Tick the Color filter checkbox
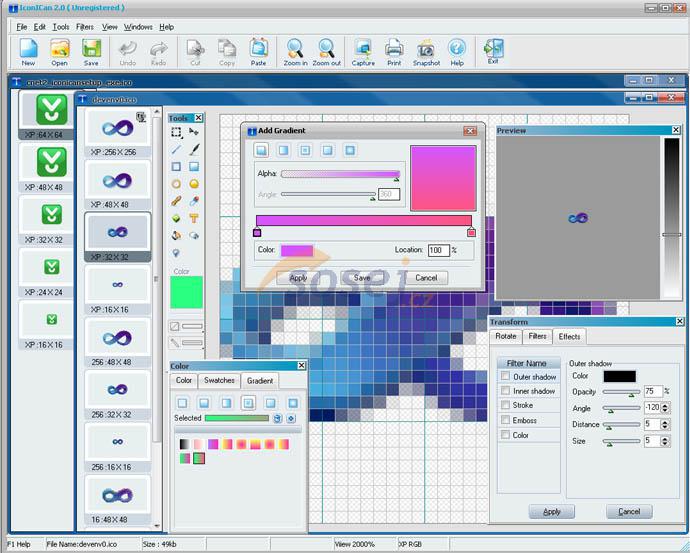 coord(505,435)
